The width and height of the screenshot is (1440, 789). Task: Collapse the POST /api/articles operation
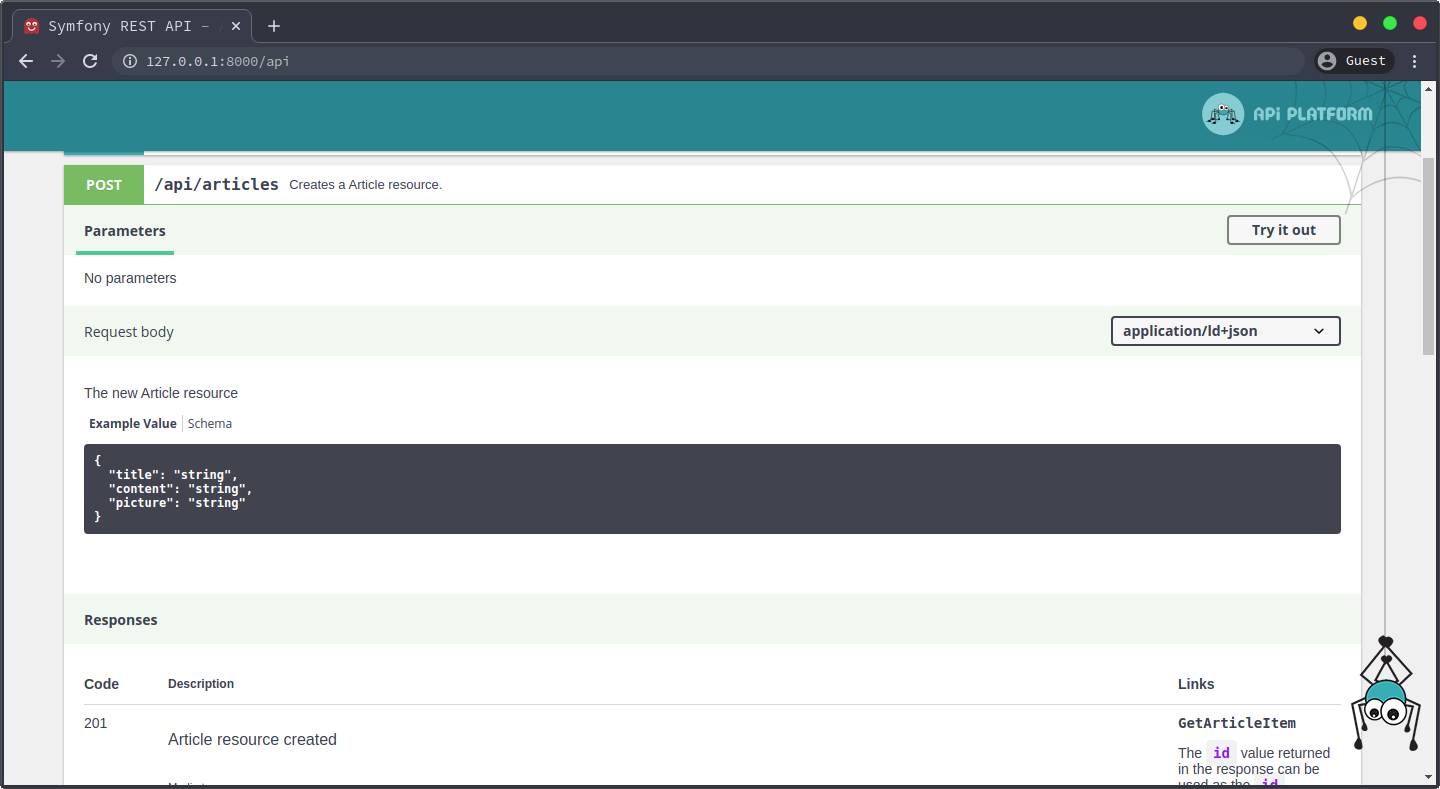click(216, 185)
